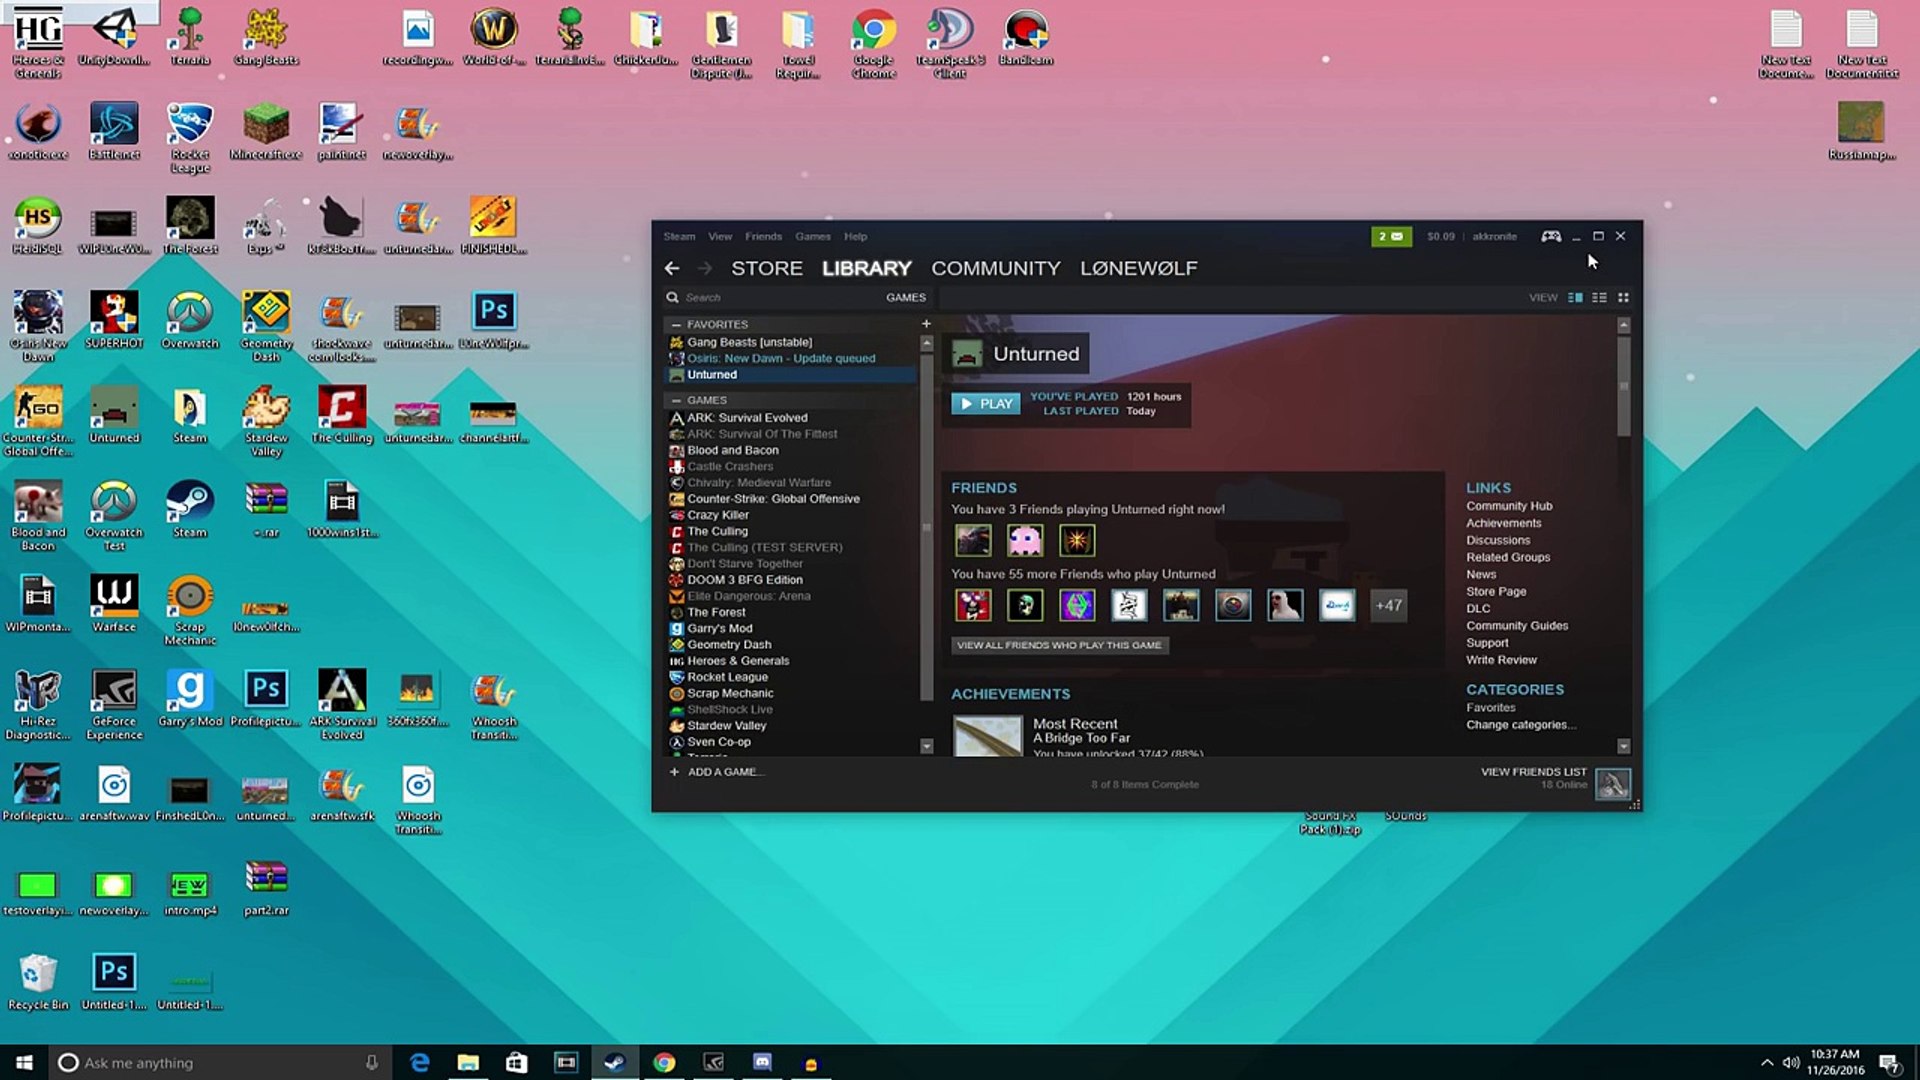The image size is (1920, 1080).
Task: Open Big Picture mode controller icon
Action: coord(1551,236)
